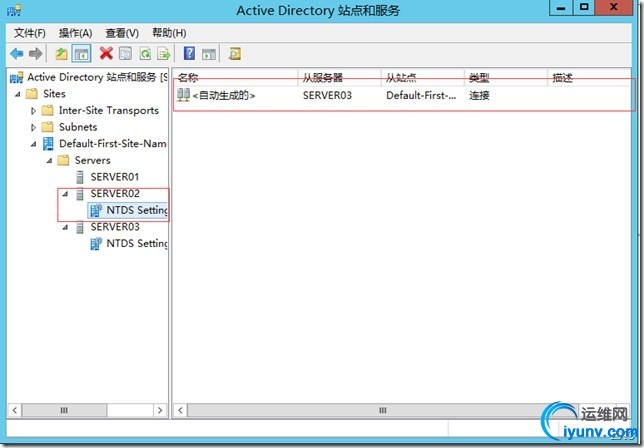Viewport: 644px width, 448px height.
Task: Go back with the blue left arrow
Action: click(x=17, y=53)
